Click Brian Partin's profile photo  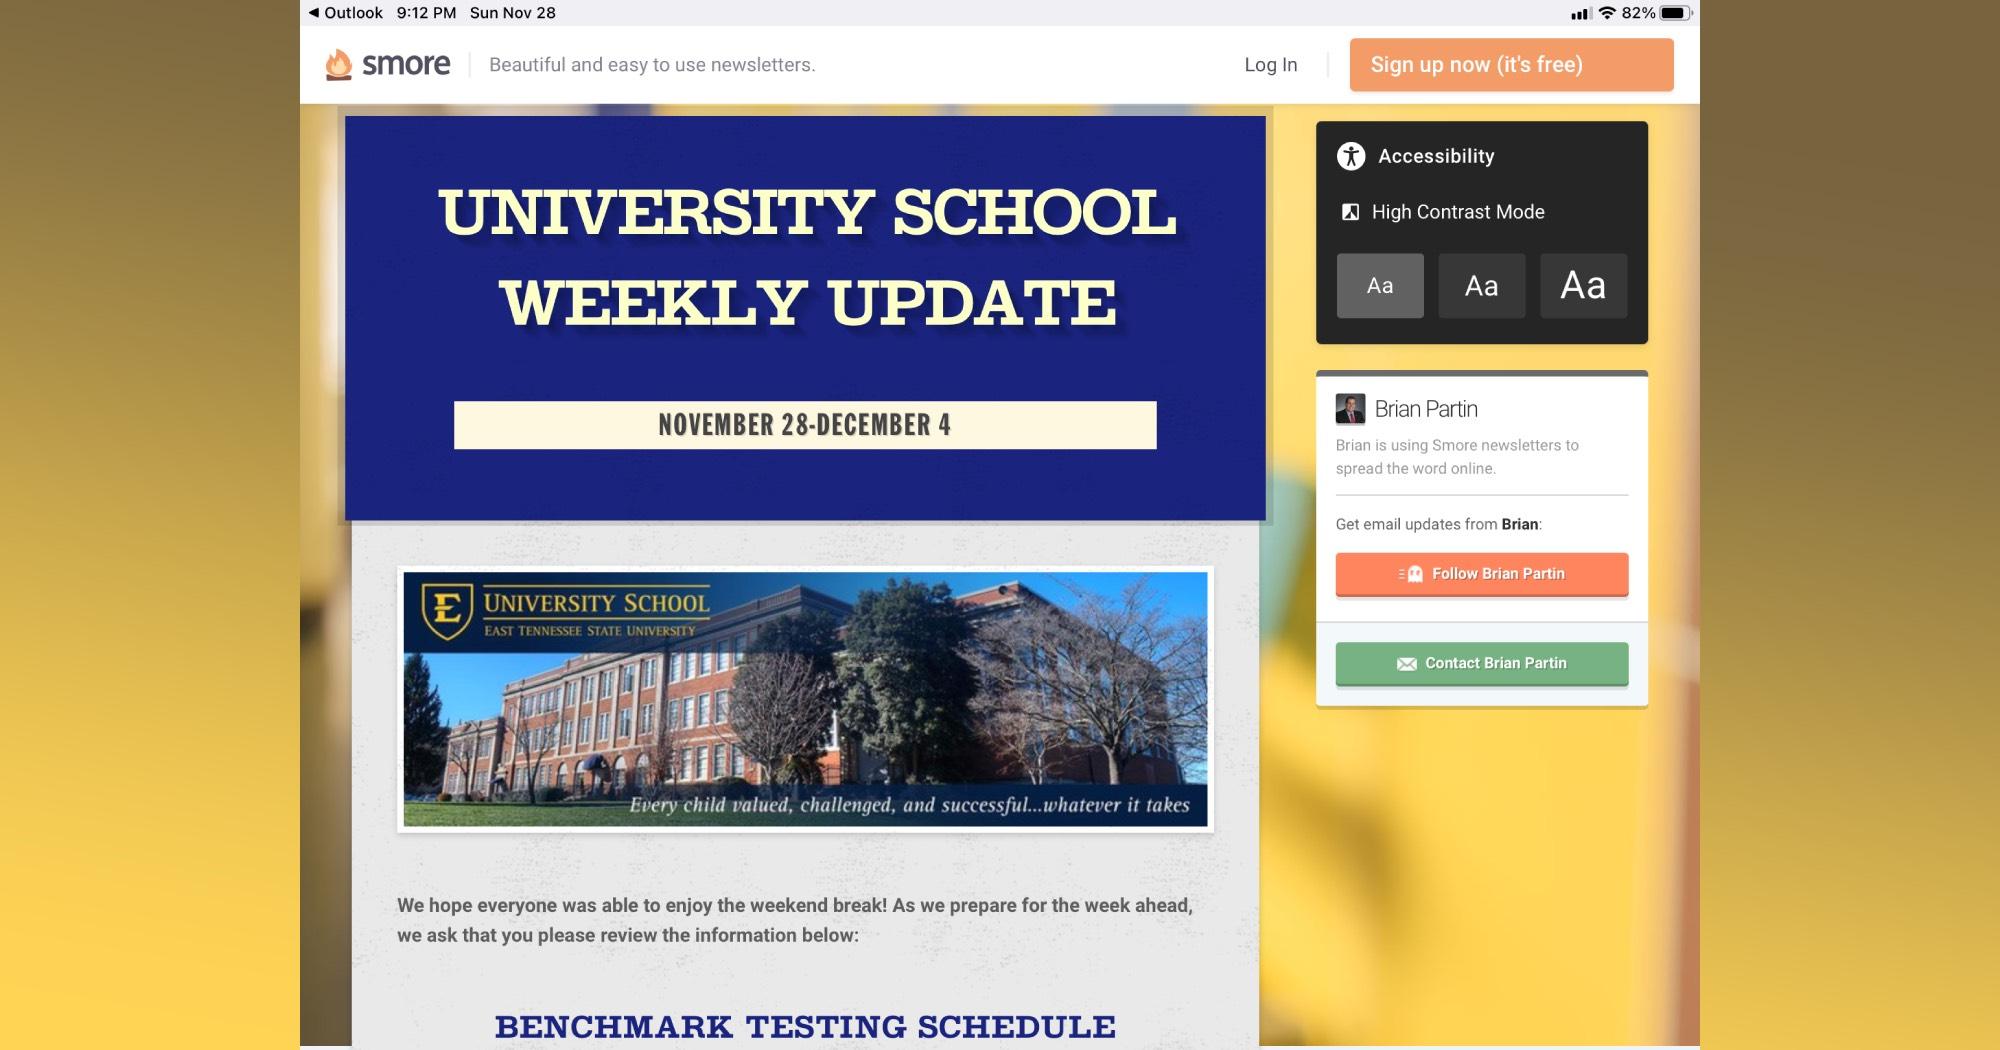click(1350, 409)
